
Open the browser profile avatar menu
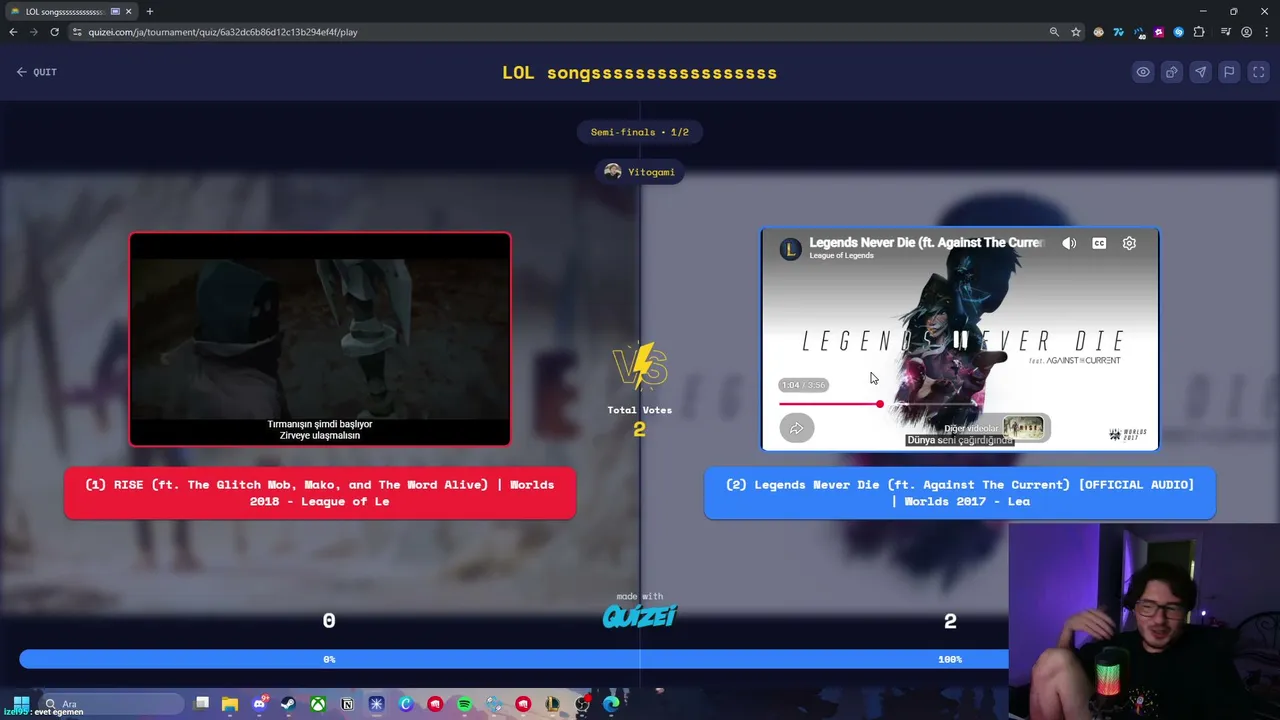(x=1246, y=32)
